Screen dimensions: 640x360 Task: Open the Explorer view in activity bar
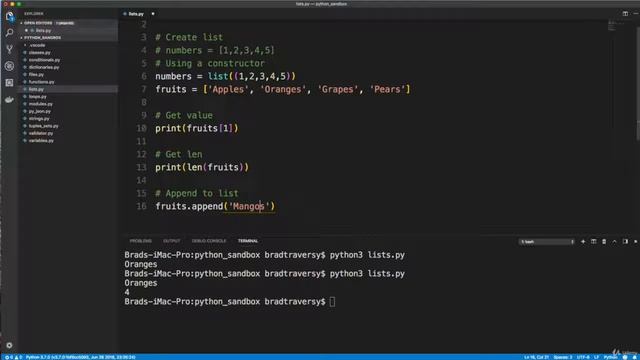click(9, 16)
